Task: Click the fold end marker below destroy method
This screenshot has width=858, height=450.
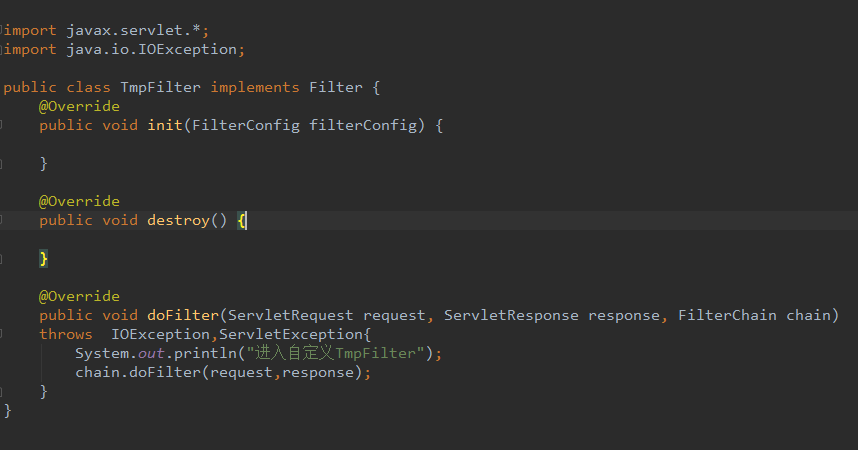Action: point(3,258)
